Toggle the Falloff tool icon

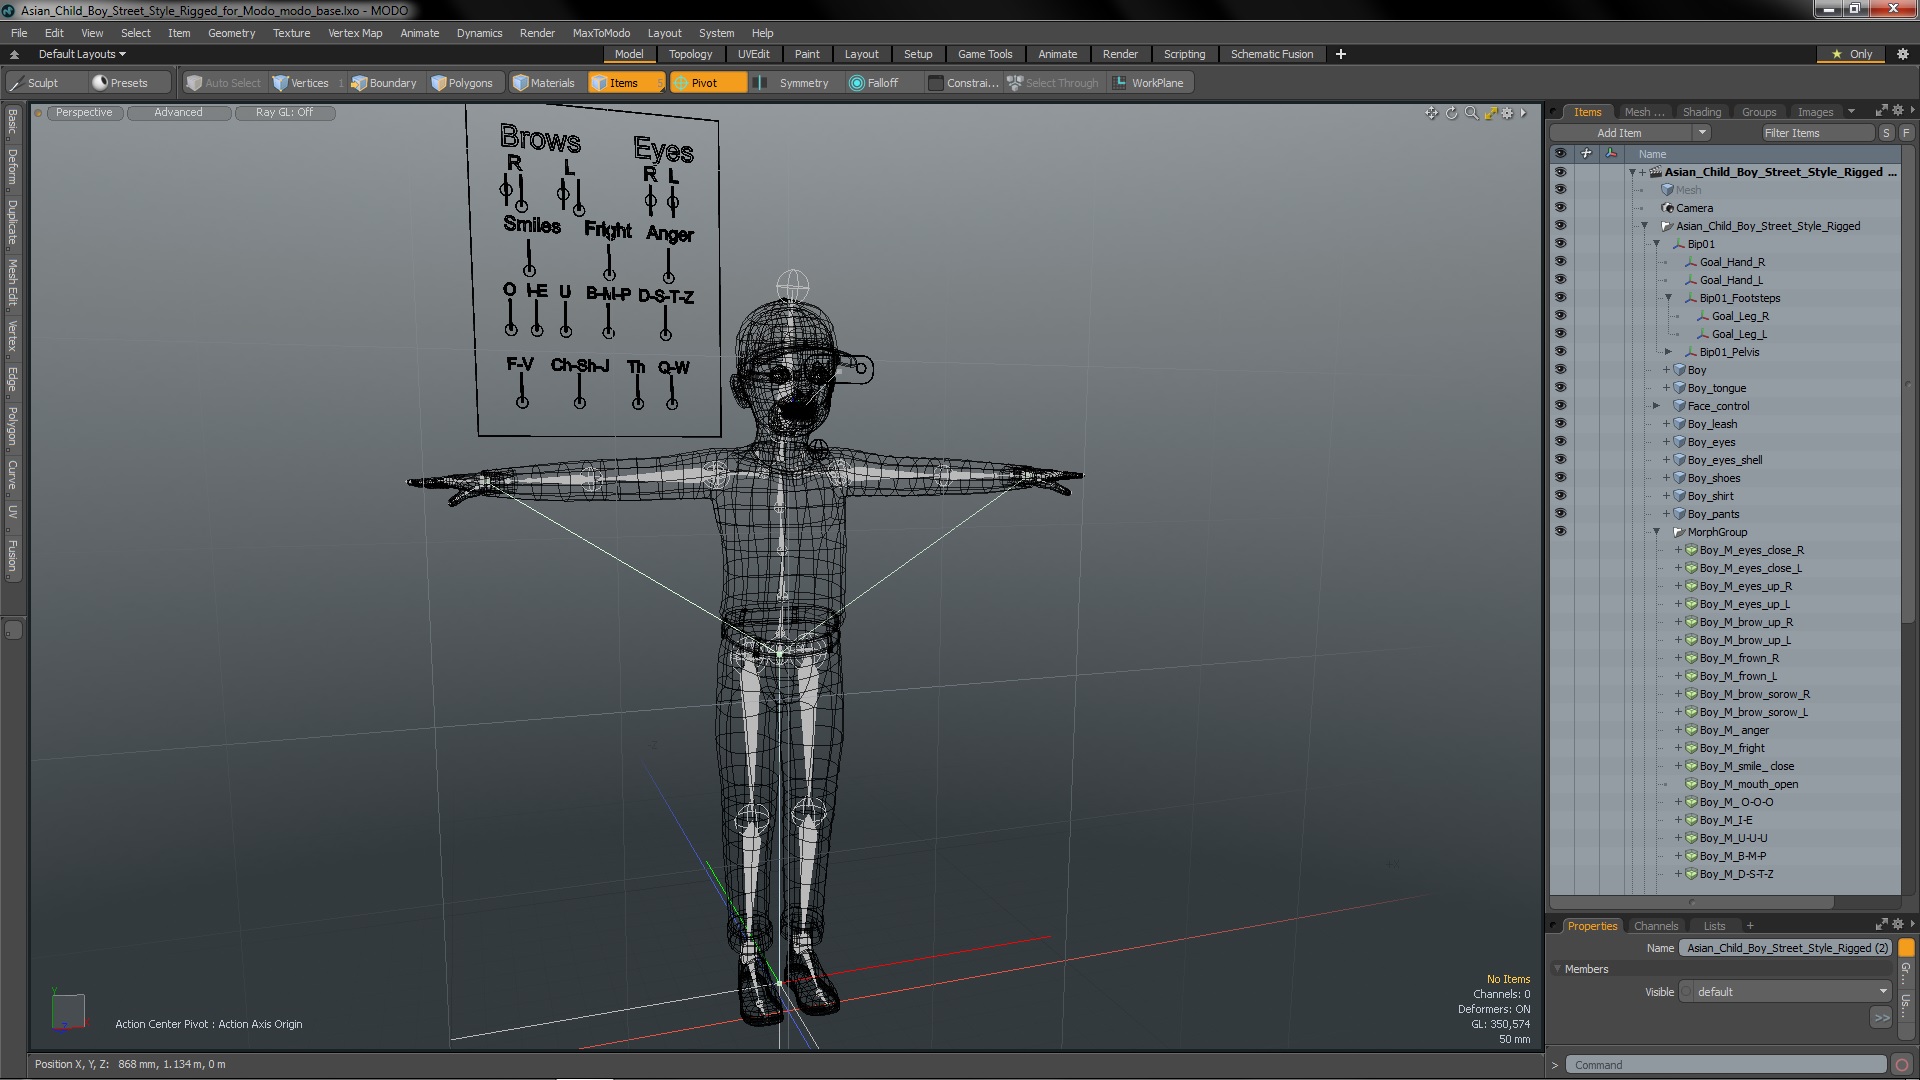(855, 82)
